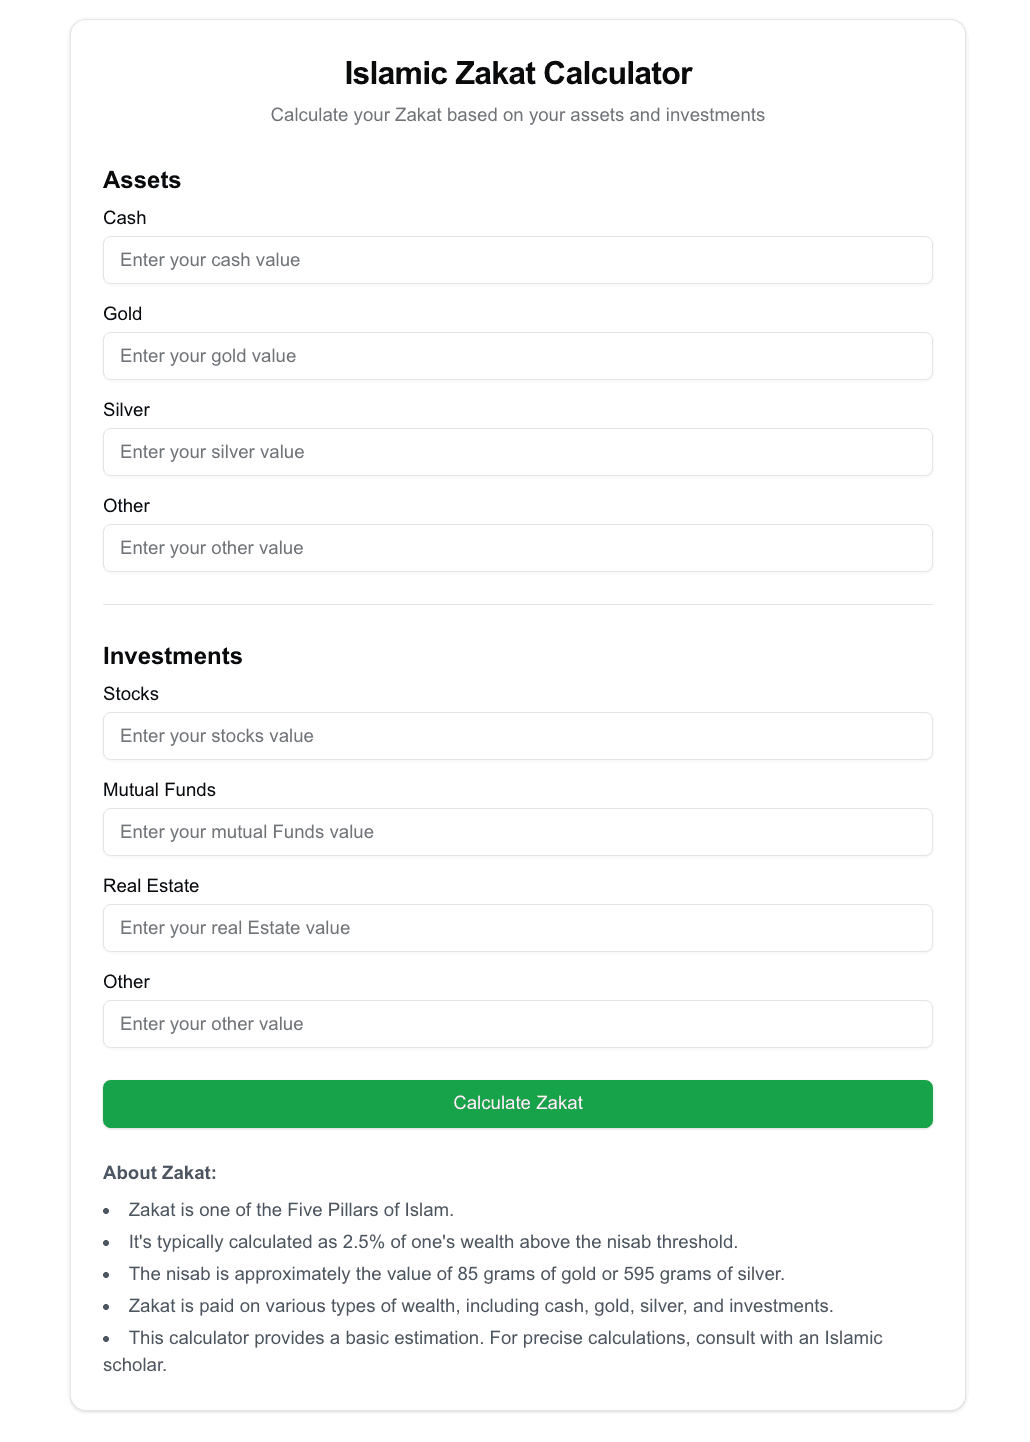Click the Cash value input field
1030x1442 pixels.
tap(517, 260)
